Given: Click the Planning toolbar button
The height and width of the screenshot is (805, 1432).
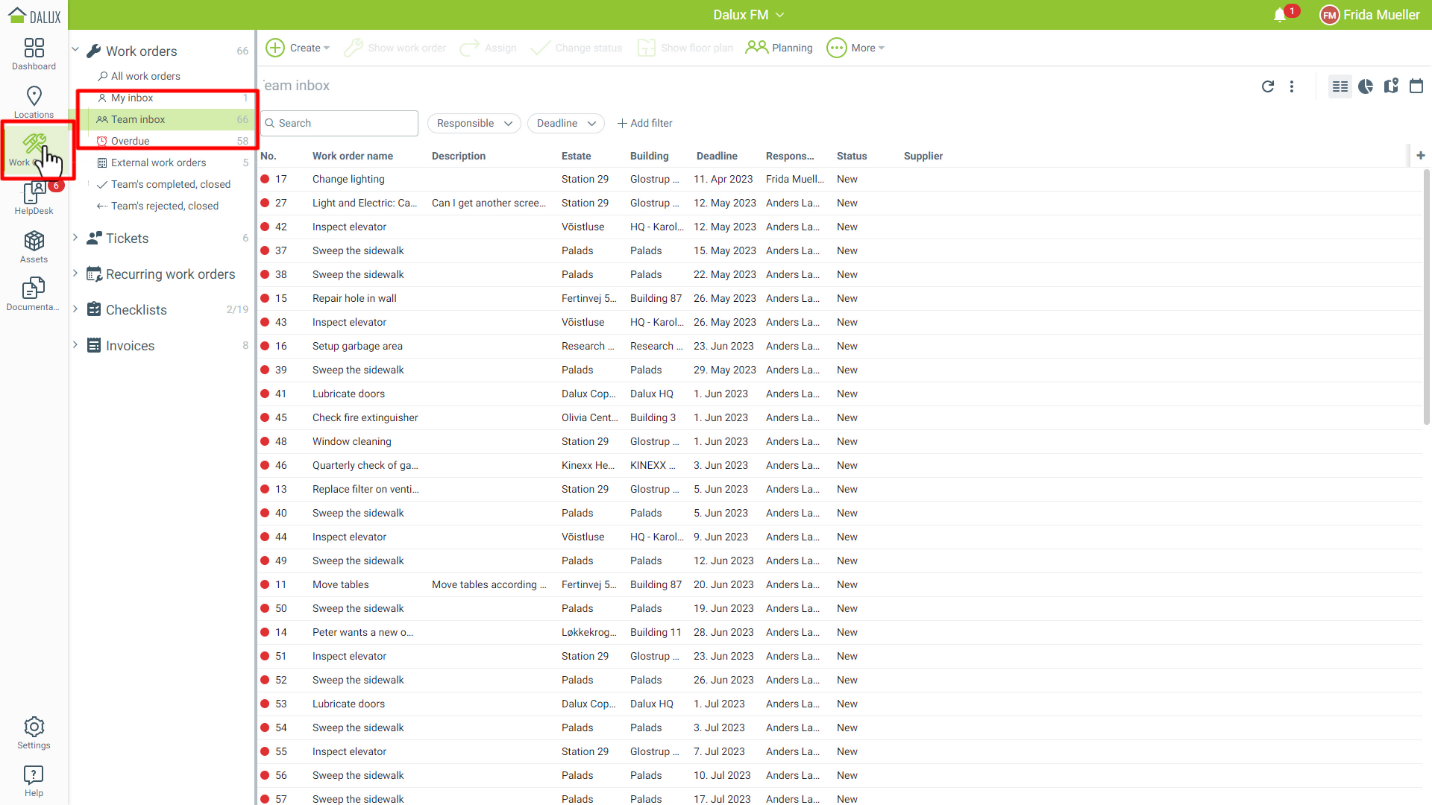Looking at the screenshot, I should (x=779, y=48).
